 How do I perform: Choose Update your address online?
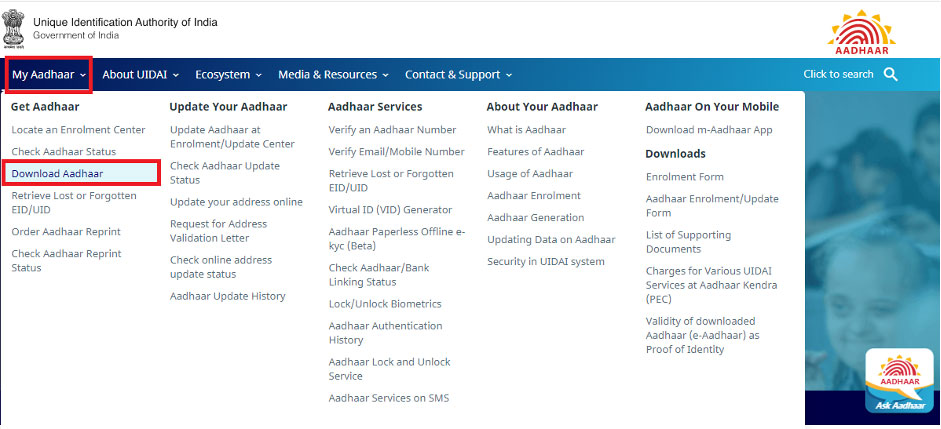[236, 202]
